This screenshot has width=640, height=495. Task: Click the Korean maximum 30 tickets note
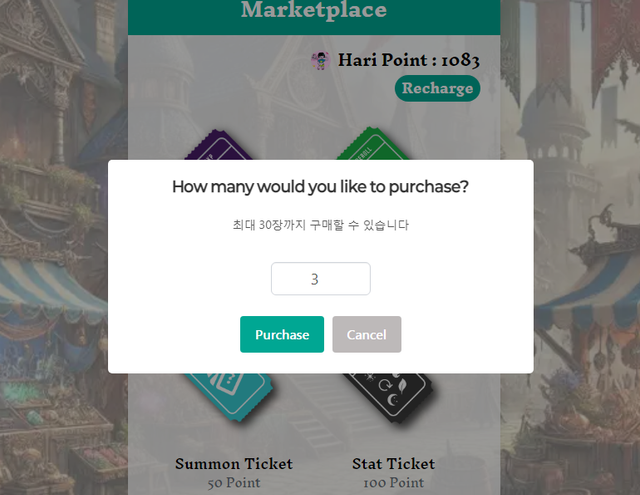tap(320, 225)
